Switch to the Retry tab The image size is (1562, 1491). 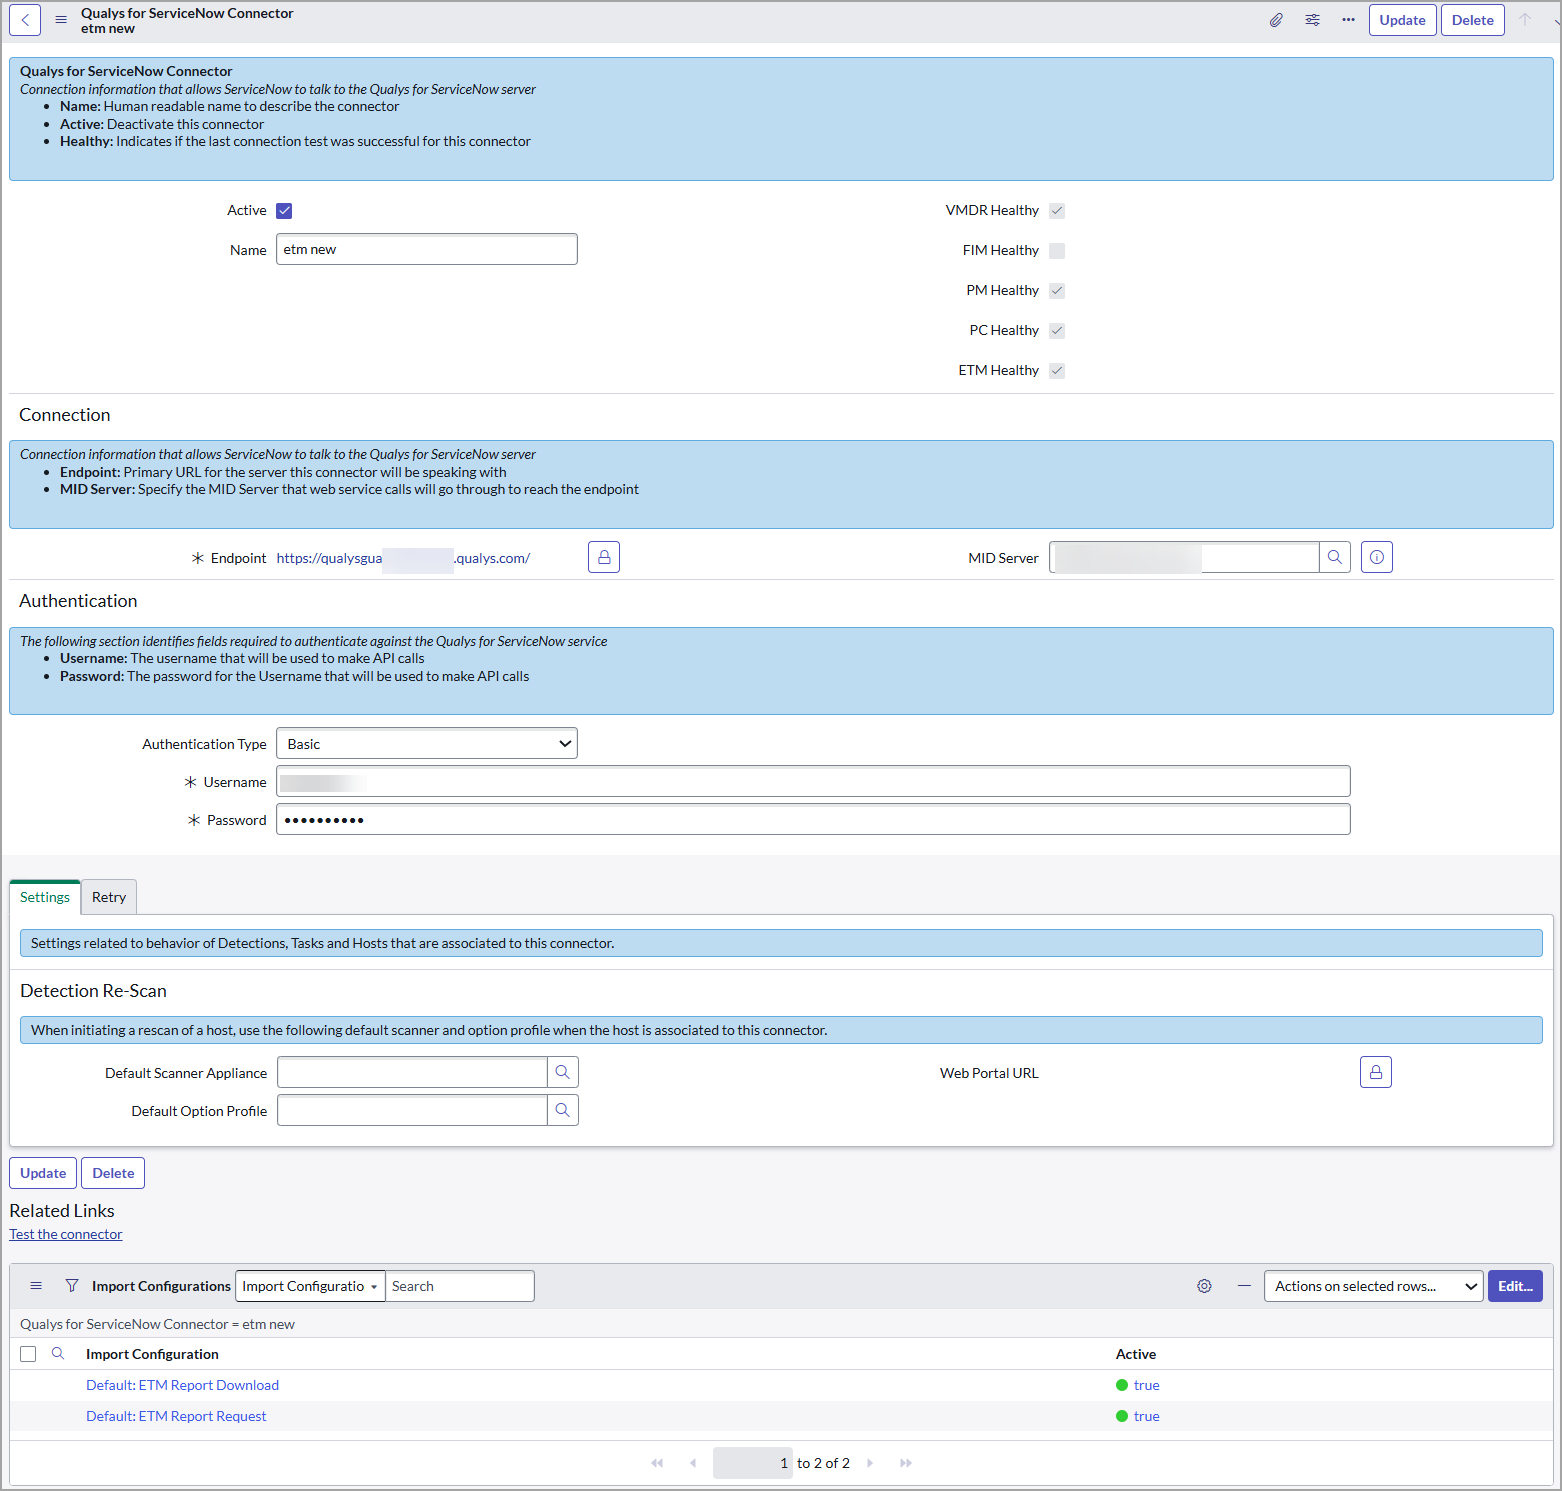pyautogui.click(x=109, y=897)
